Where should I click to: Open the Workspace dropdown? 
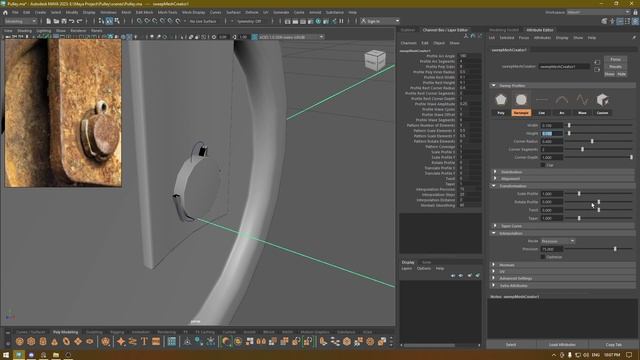point(598,12)
